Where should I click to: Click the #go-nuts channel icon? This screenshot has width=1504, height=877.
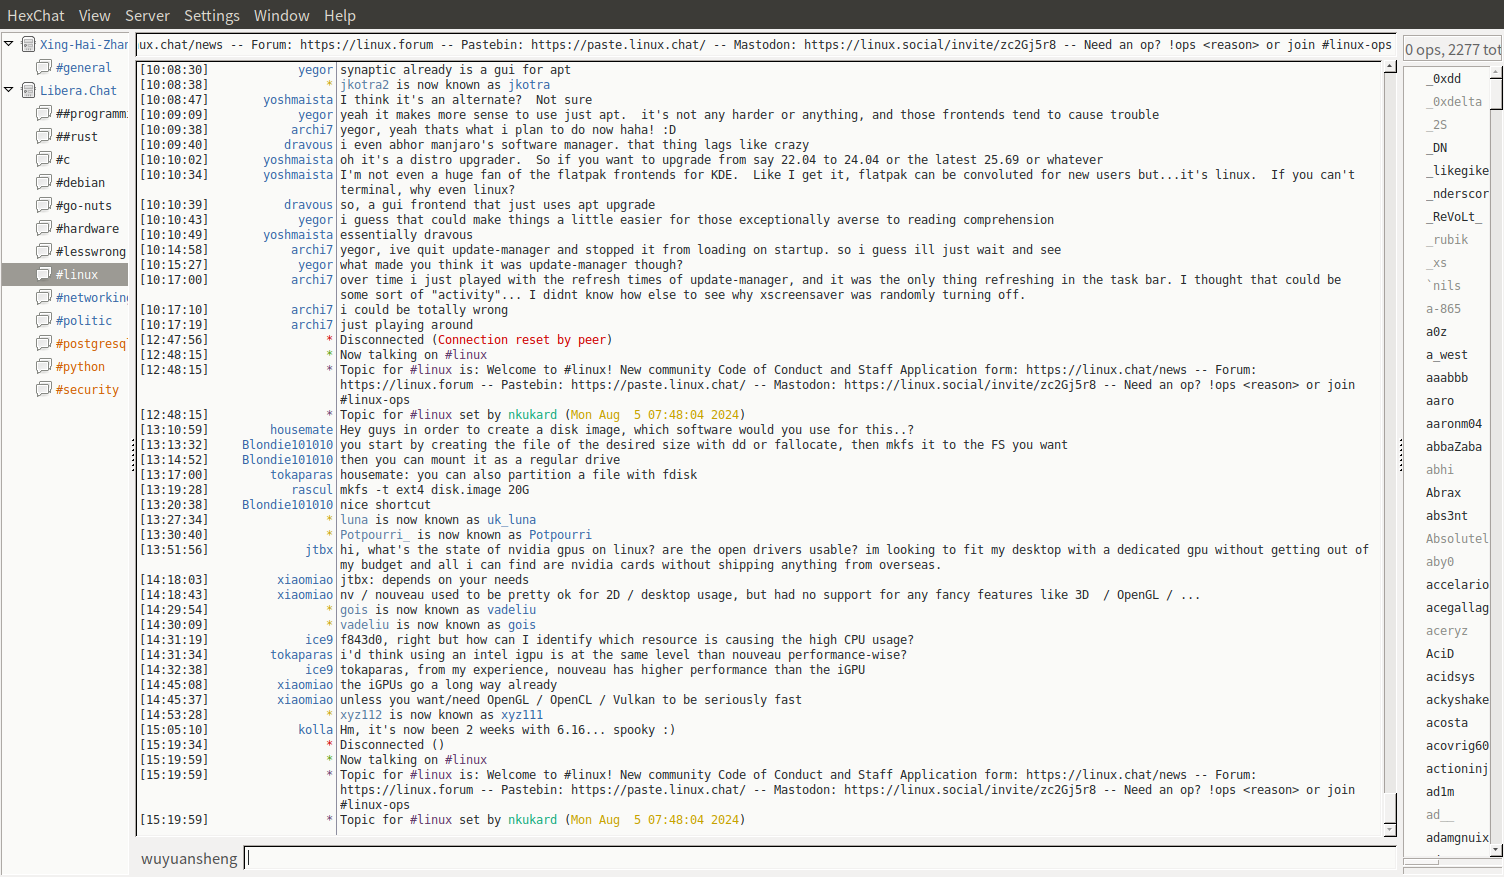[x=44, y=205]
